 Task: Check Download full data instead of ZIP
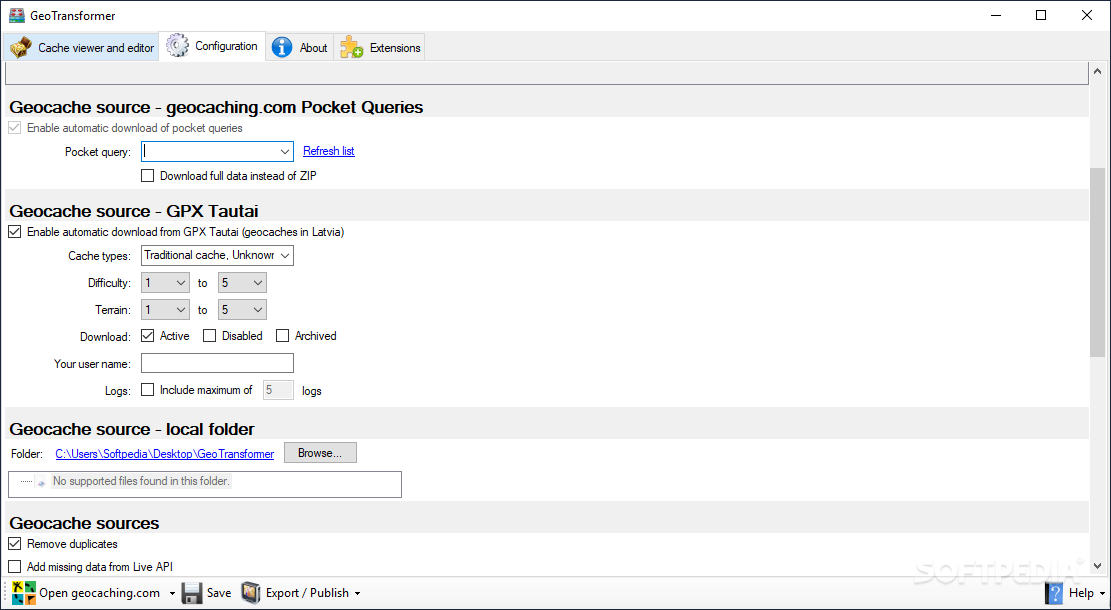point(147,176)
